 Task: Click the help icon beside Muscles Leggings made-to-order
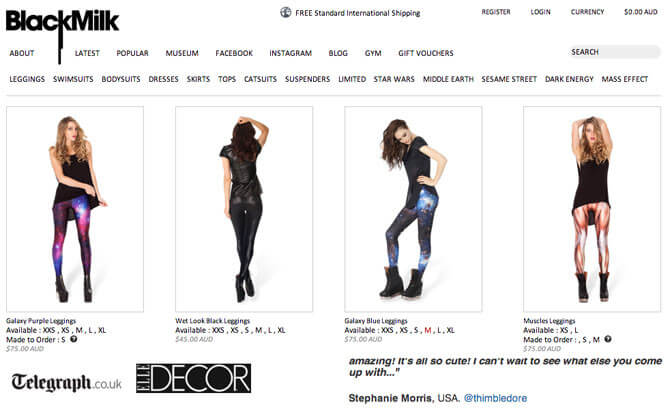[x=608, y=339]
